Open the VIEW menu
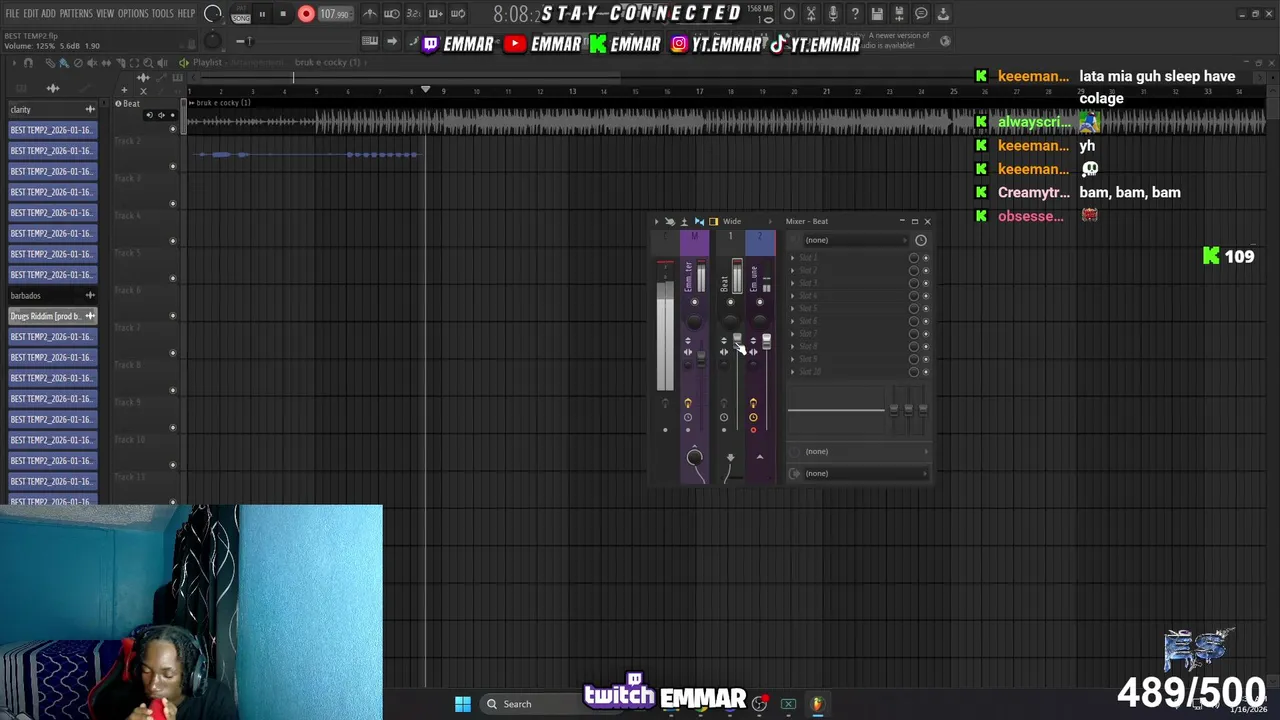Screen dimensions: 1280x720 [105, 14]
